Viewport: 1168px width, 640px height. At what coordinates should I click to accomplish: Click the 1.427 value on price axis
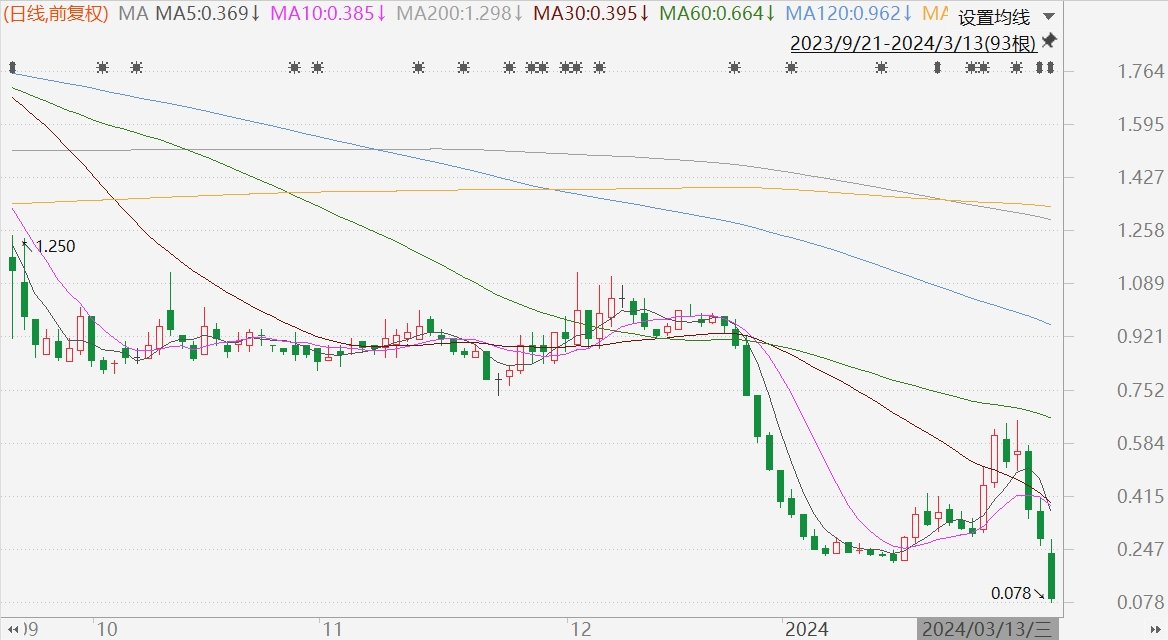point(1140,177)
